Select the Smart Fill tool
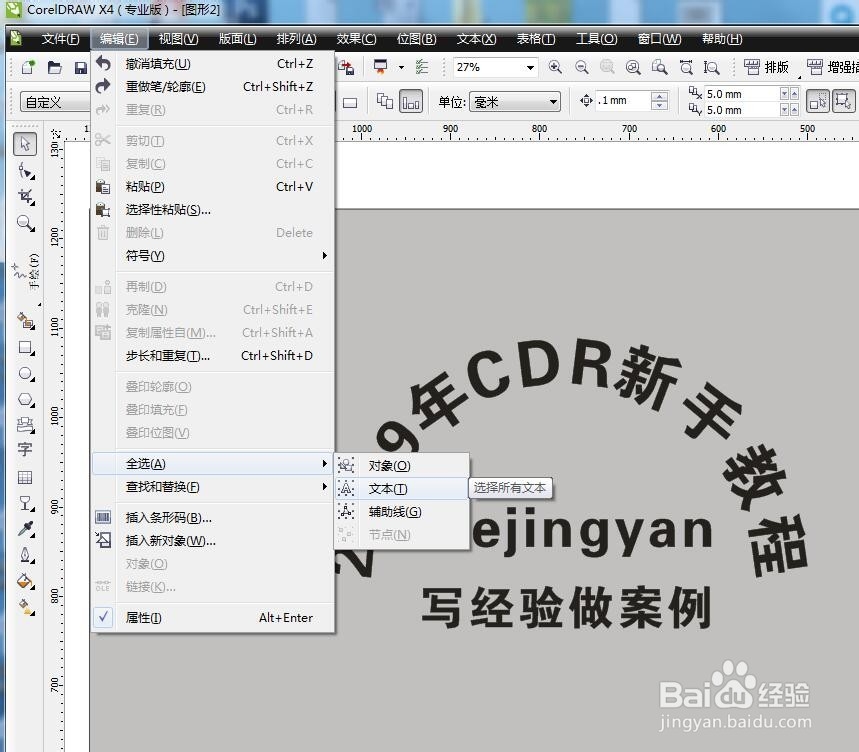Screen dimensions: 859x752 click(x=25, y=320)
